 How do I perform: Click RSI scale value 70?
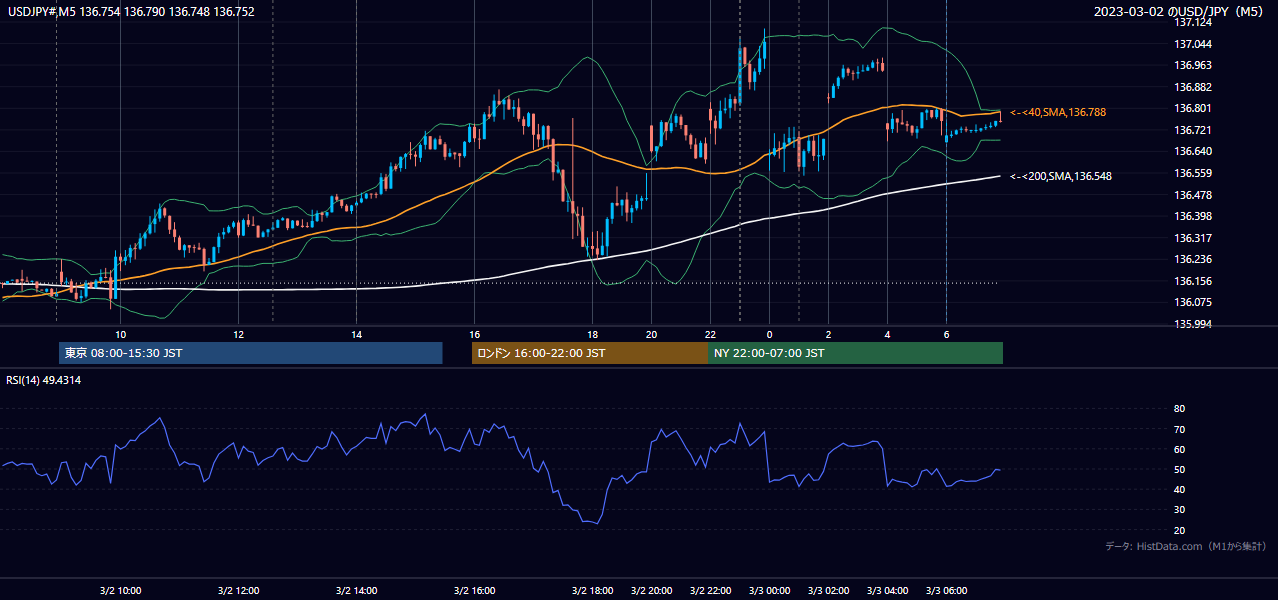click(x=1179, y=429)
